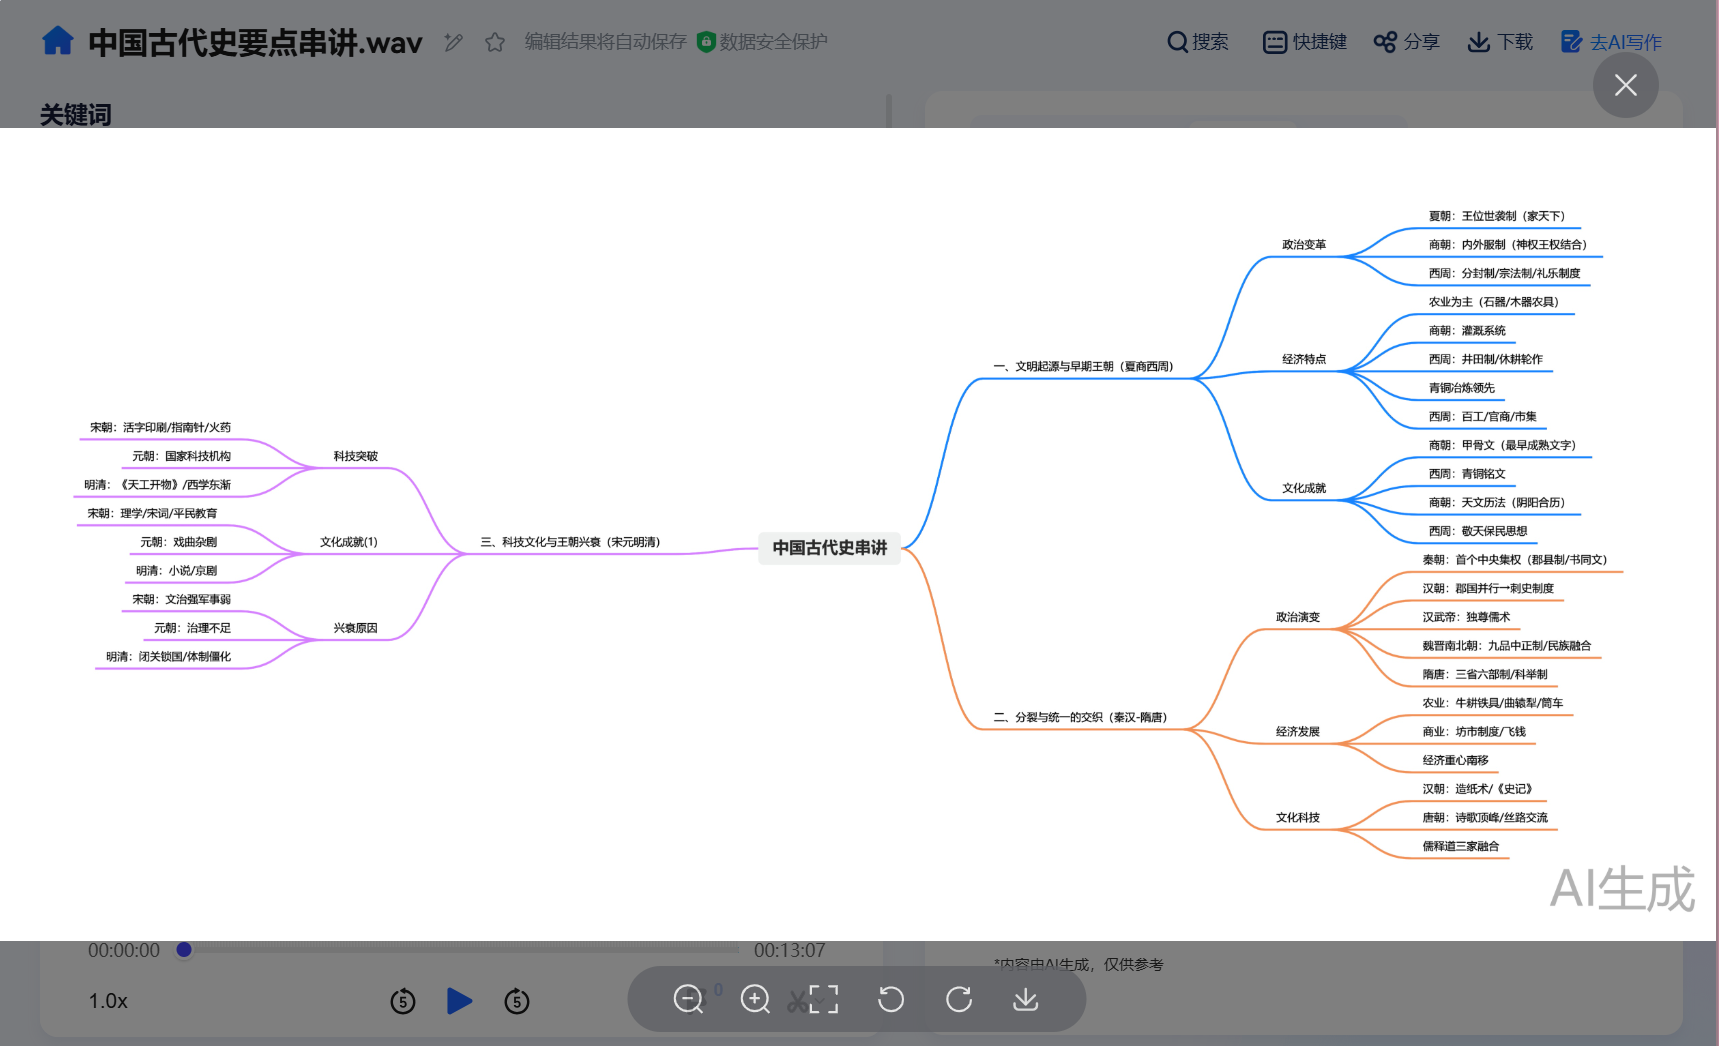Click the home icon beside the file title

(58, 41)
